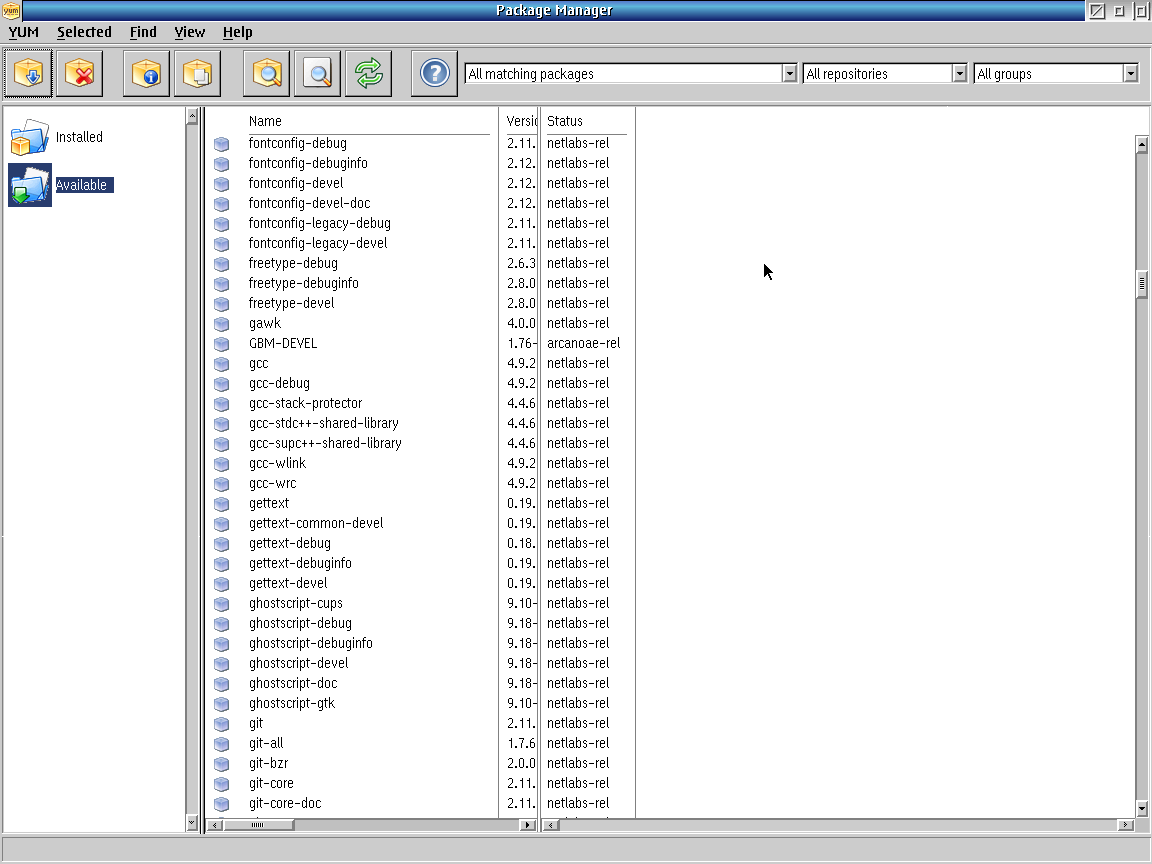Click the package files list icon
This screenshot has height=864, width=1152.
pyautogui.click(x=197, y=74)
